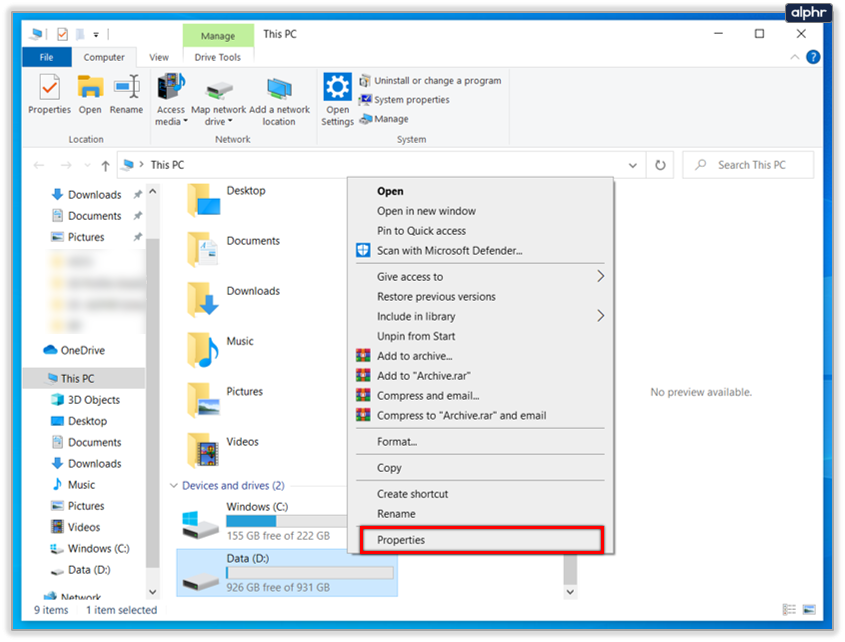Image resolution: width=845 pixels, height=642 pixels.
Task: Open the Access media ribbon menu
Action: 171,100
